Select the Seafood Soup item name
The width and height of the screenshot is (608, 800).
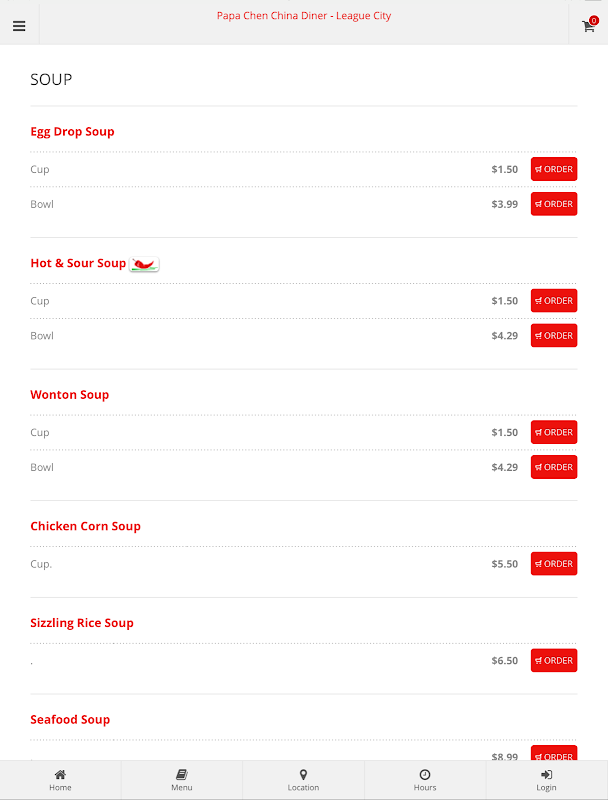pos(70,720)
